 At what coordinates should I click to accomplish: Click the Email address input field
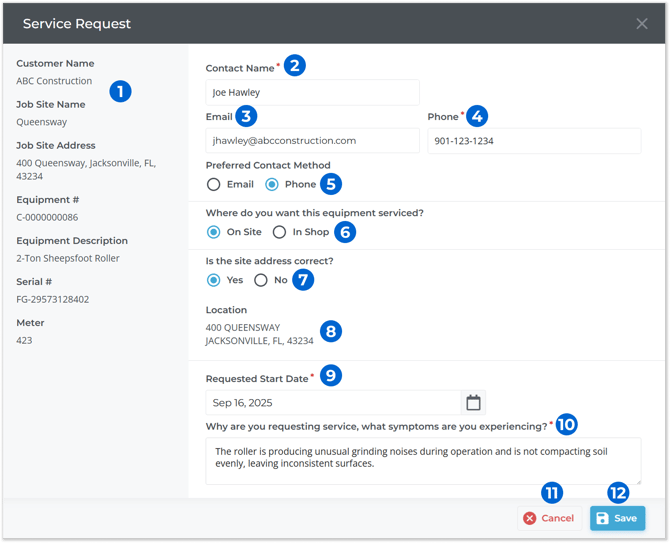[312, 141]
